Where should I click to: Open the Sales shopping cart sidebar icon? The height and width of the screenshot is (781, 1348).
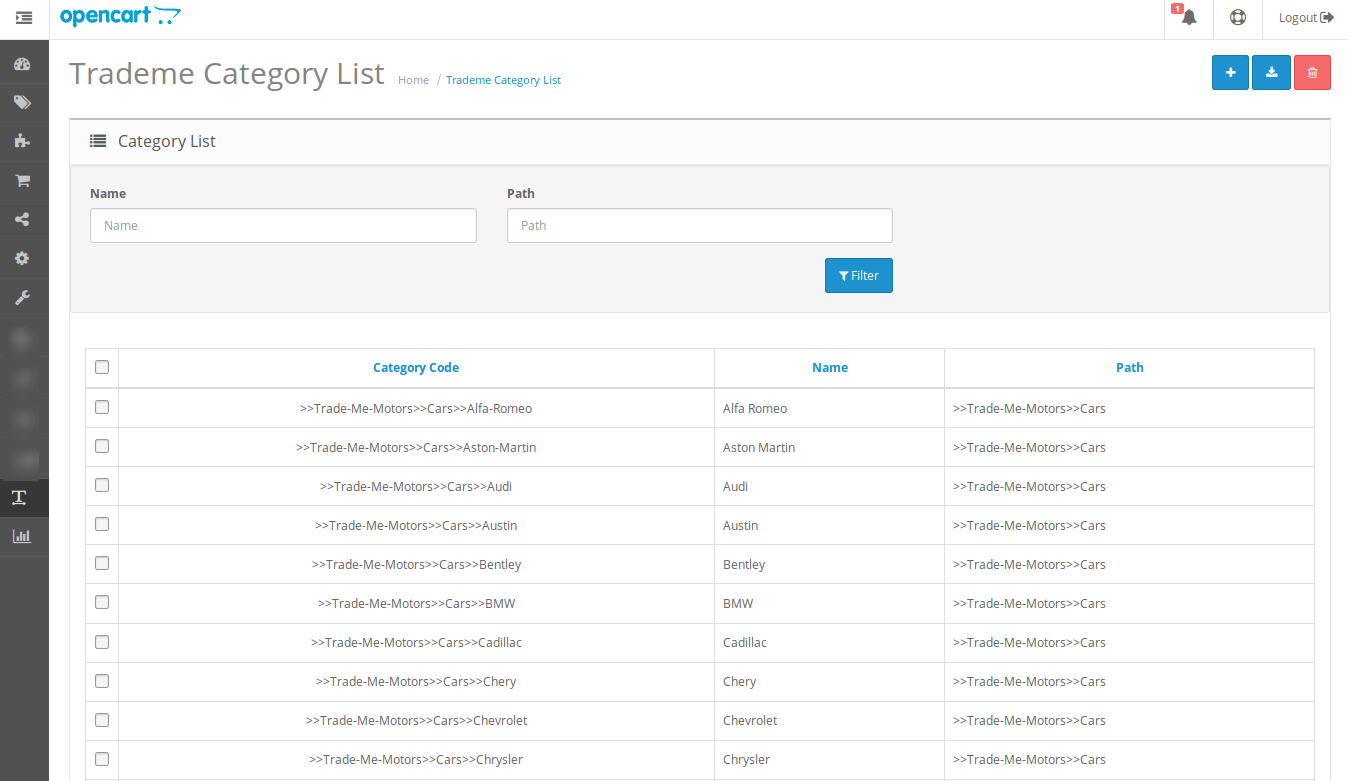pyautogui.click(x=22, y=181)
